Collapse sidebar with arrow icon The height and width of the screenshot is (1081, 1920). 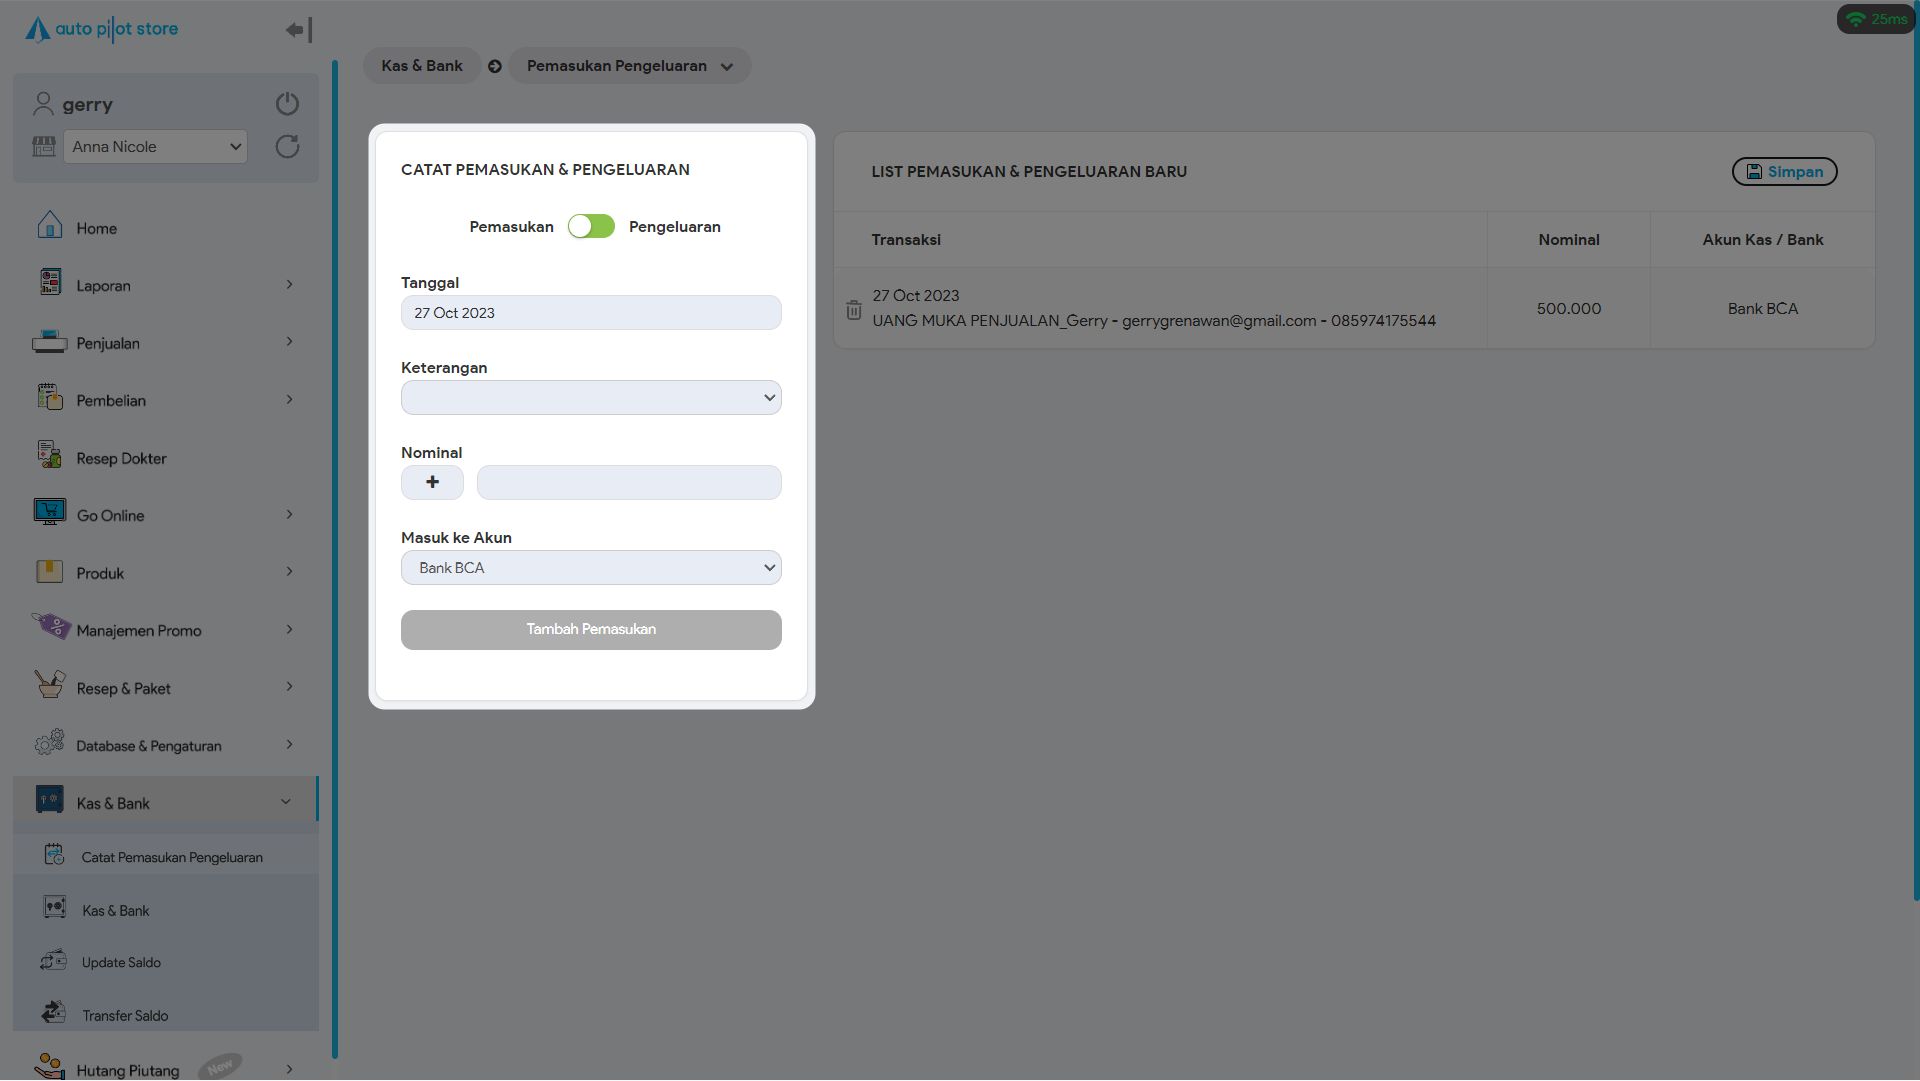[x=298, y=30]
